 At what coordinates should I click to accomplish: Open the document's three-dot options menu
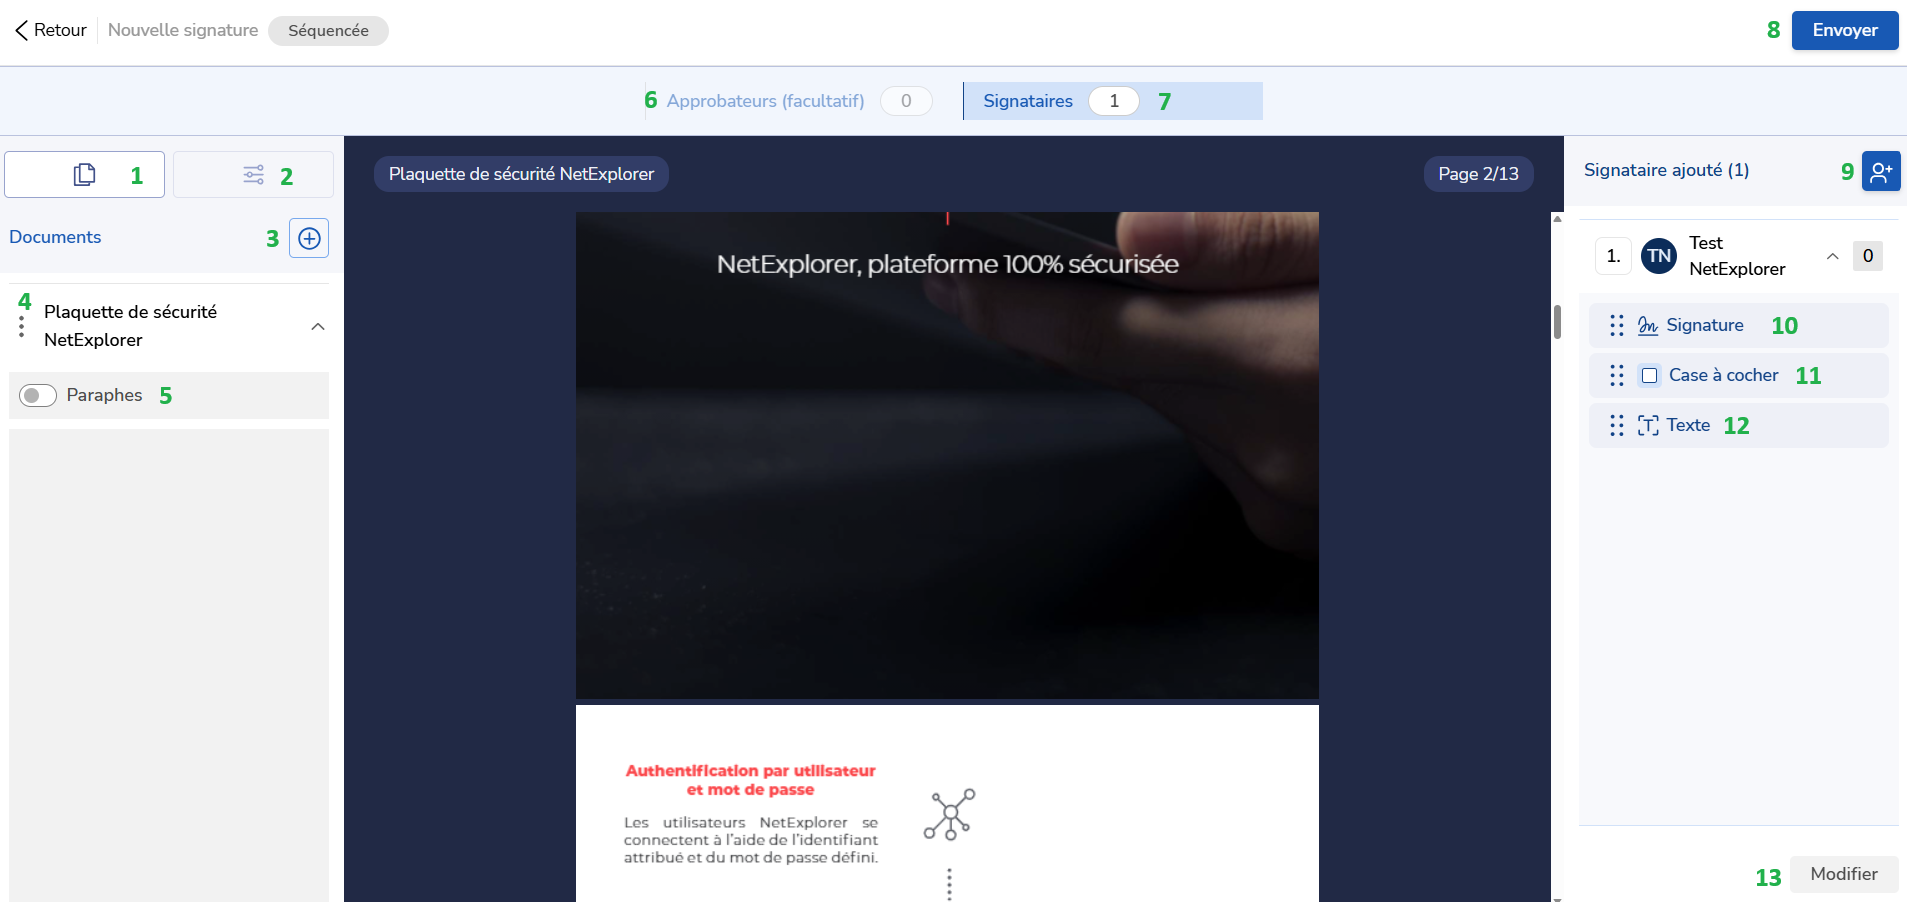[x=22, y=325]
